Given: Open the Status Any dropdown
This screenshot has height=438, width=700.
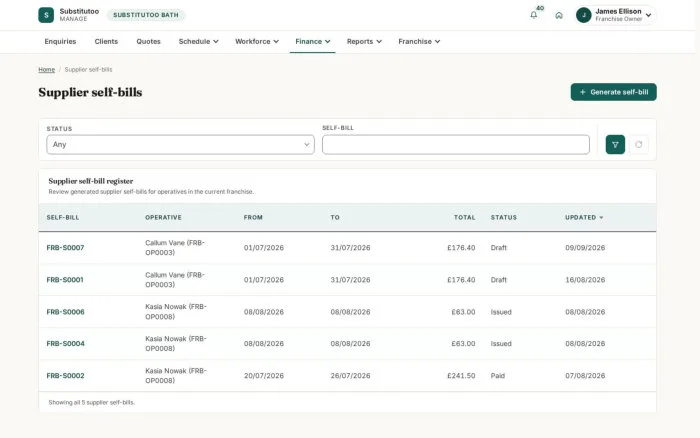Looking at the screenshot, I should [180, 145].
